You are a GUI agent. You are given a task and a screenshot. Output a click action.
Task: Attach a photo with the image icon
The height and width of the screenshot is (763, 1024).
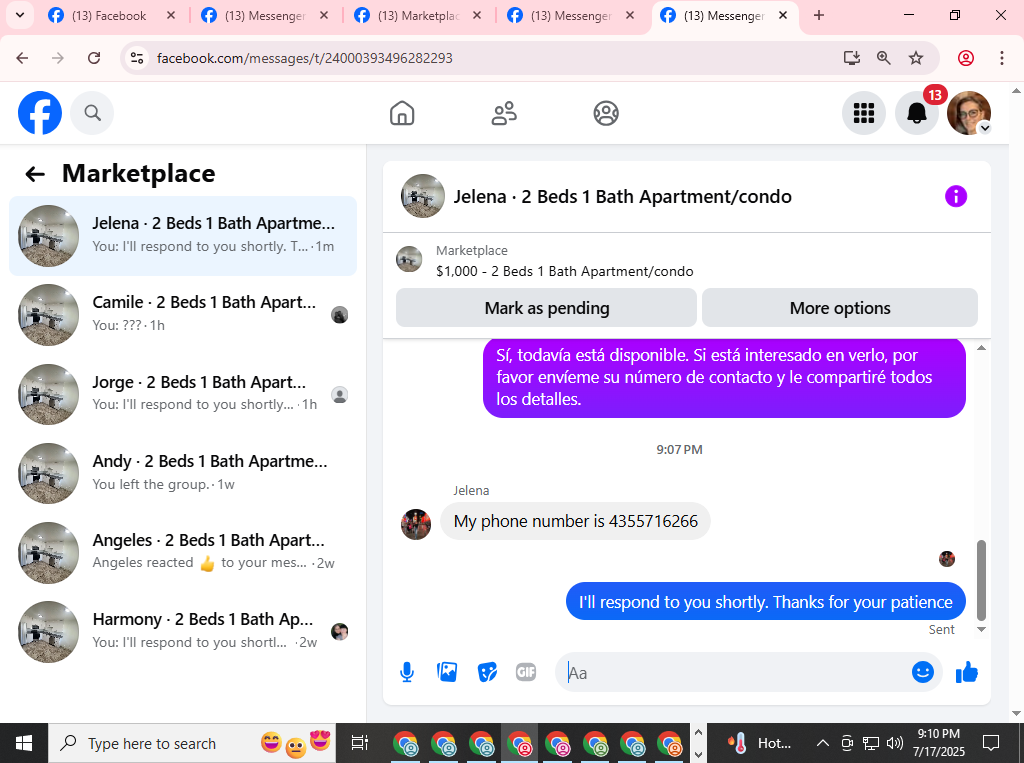(x=447, y=672)
